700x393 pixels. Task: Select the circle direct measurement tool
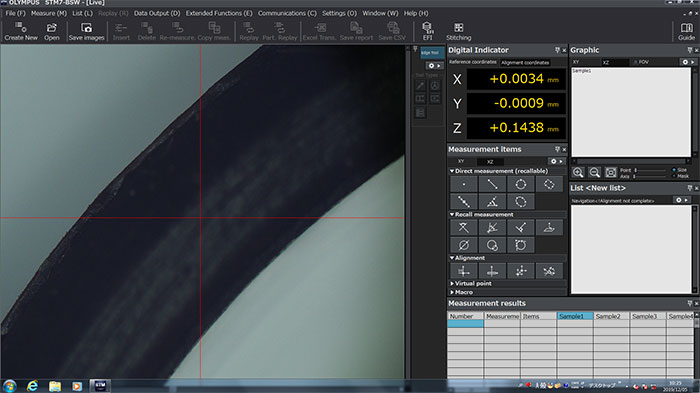click(521, 184)
